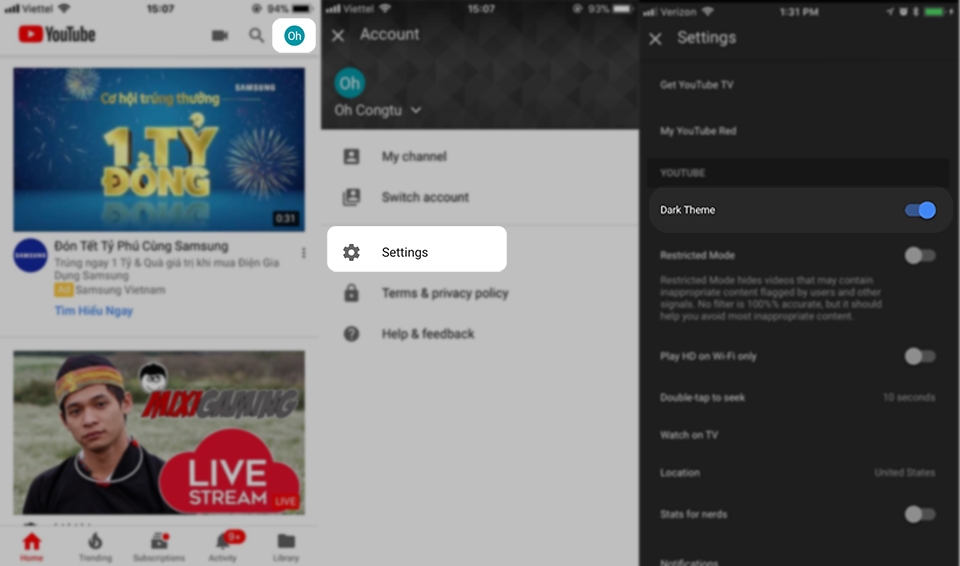
Task: Enable the Stats for nerds switch
Action: (920, 514)
